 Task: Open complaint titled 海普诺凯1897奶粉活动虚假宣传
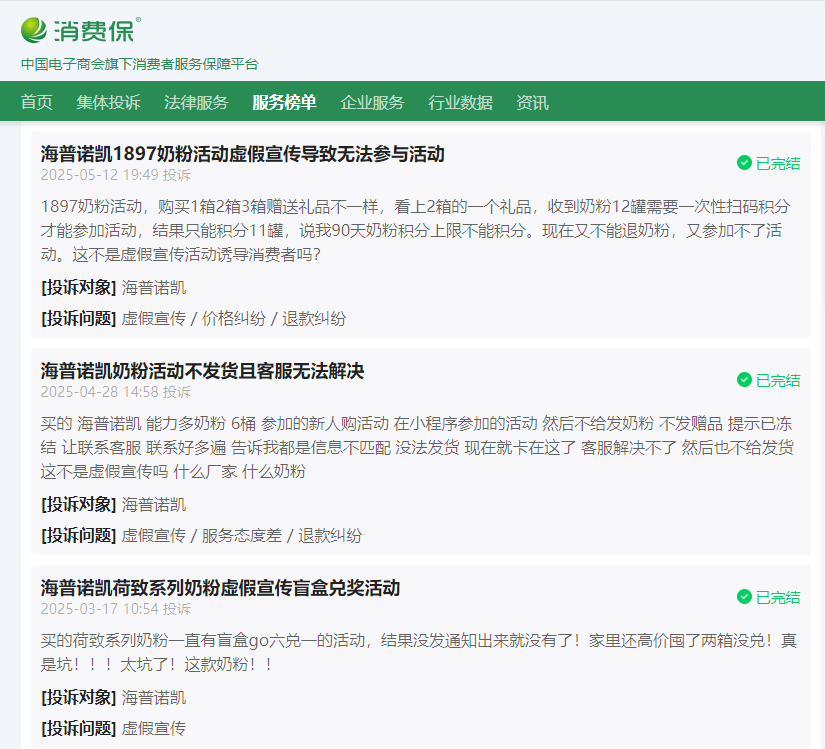tap(242, 154)
